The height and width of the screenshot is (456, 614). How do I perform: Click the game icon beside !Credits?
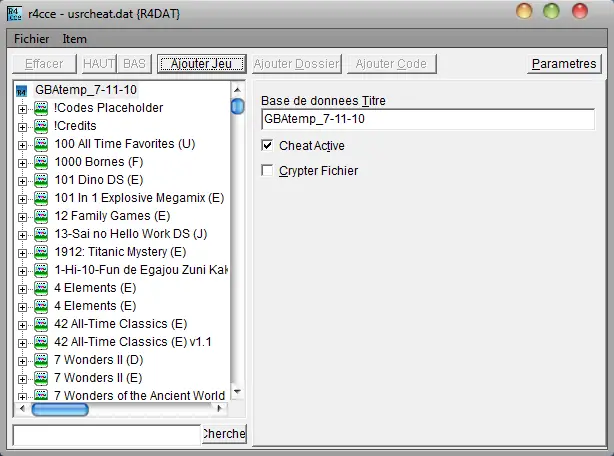(41, 126)
